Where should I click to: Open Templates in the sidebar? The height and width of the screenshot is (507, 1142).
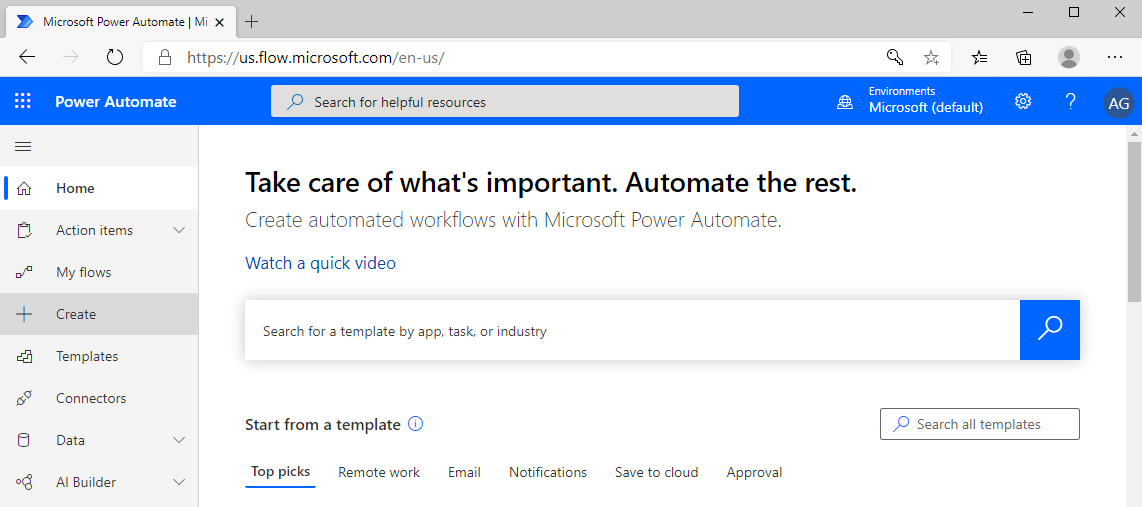point(87,356)
